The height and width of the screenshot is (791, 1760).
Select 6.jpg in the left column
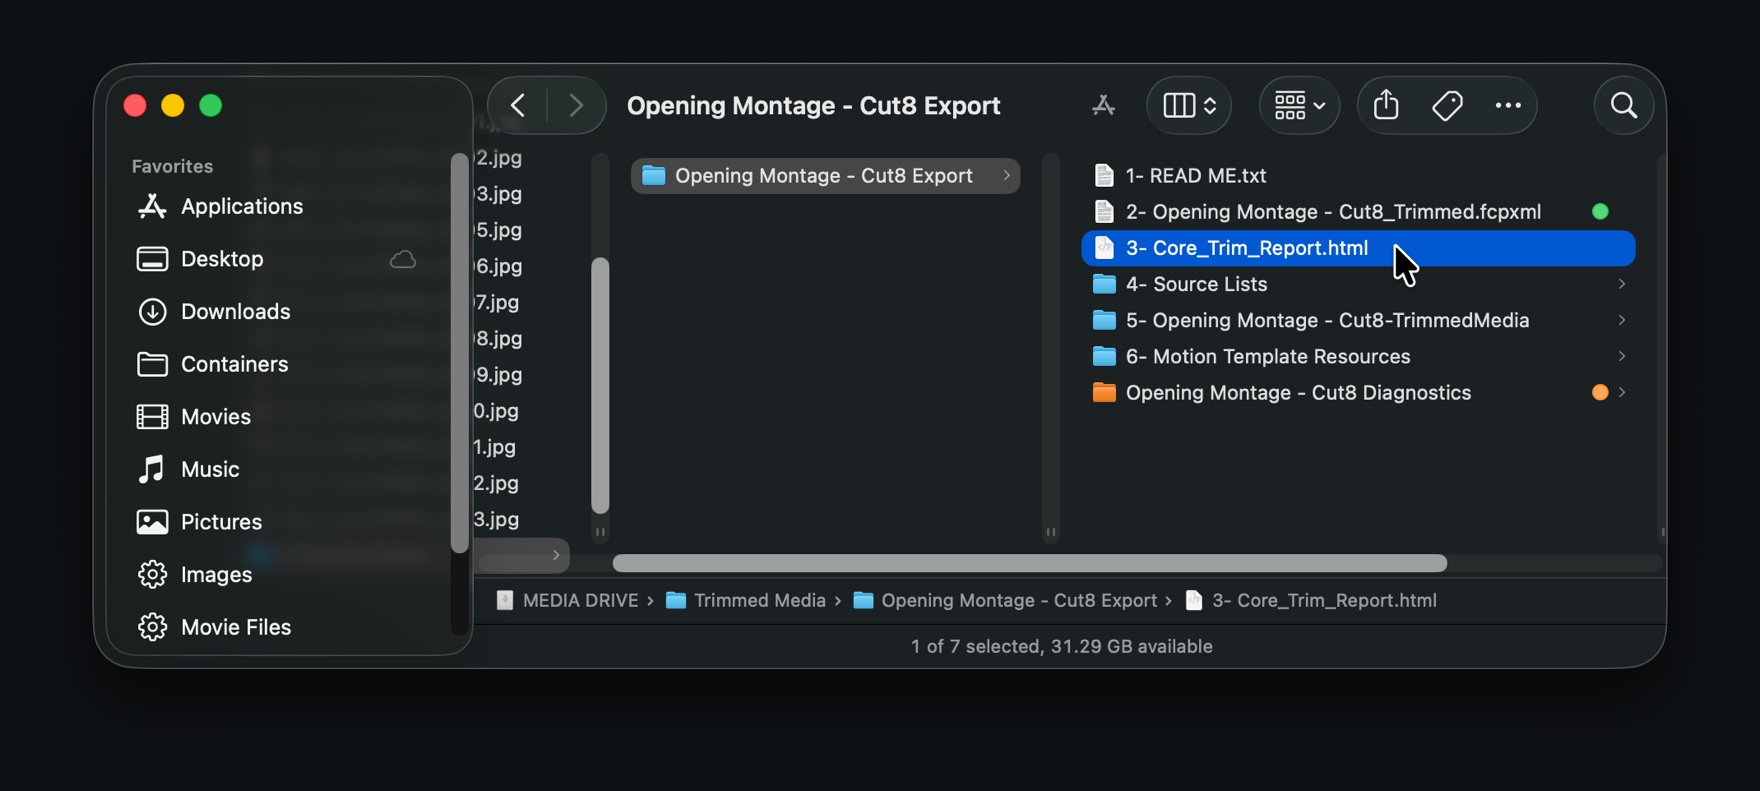coord(499,266)
